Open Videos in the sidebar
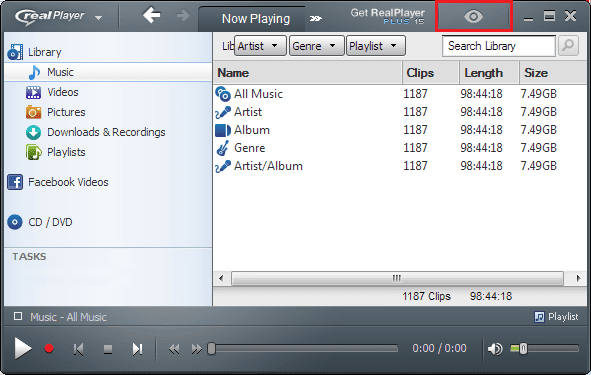The height and width of the screenshot is (375, 591). 52,92
